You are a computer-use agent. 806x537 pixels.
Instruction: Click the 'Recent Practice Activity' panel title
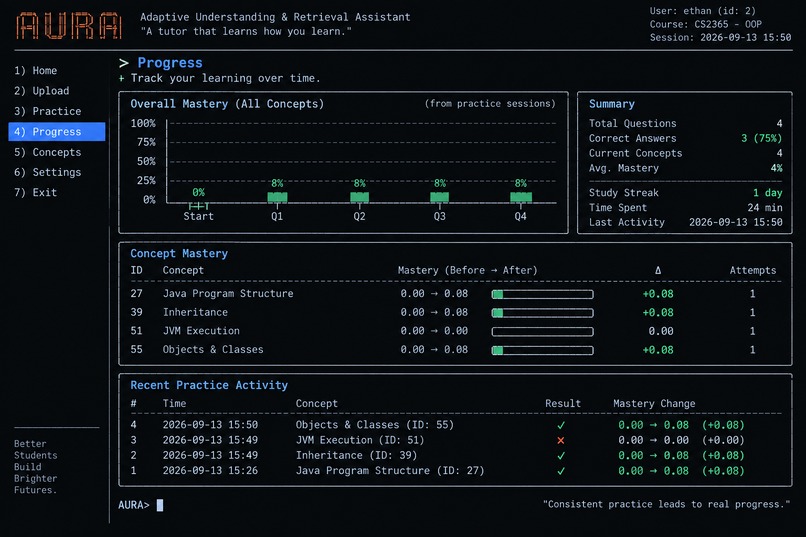pos(209,385)
